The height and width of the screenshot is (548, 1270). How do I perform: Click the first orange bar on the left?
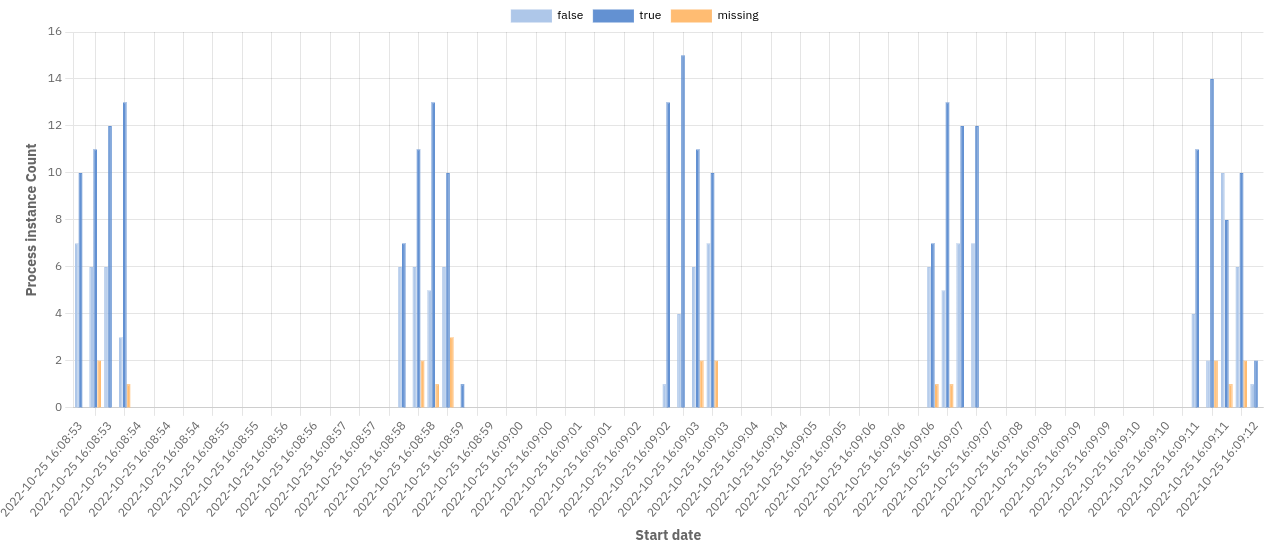coord(99,384)
